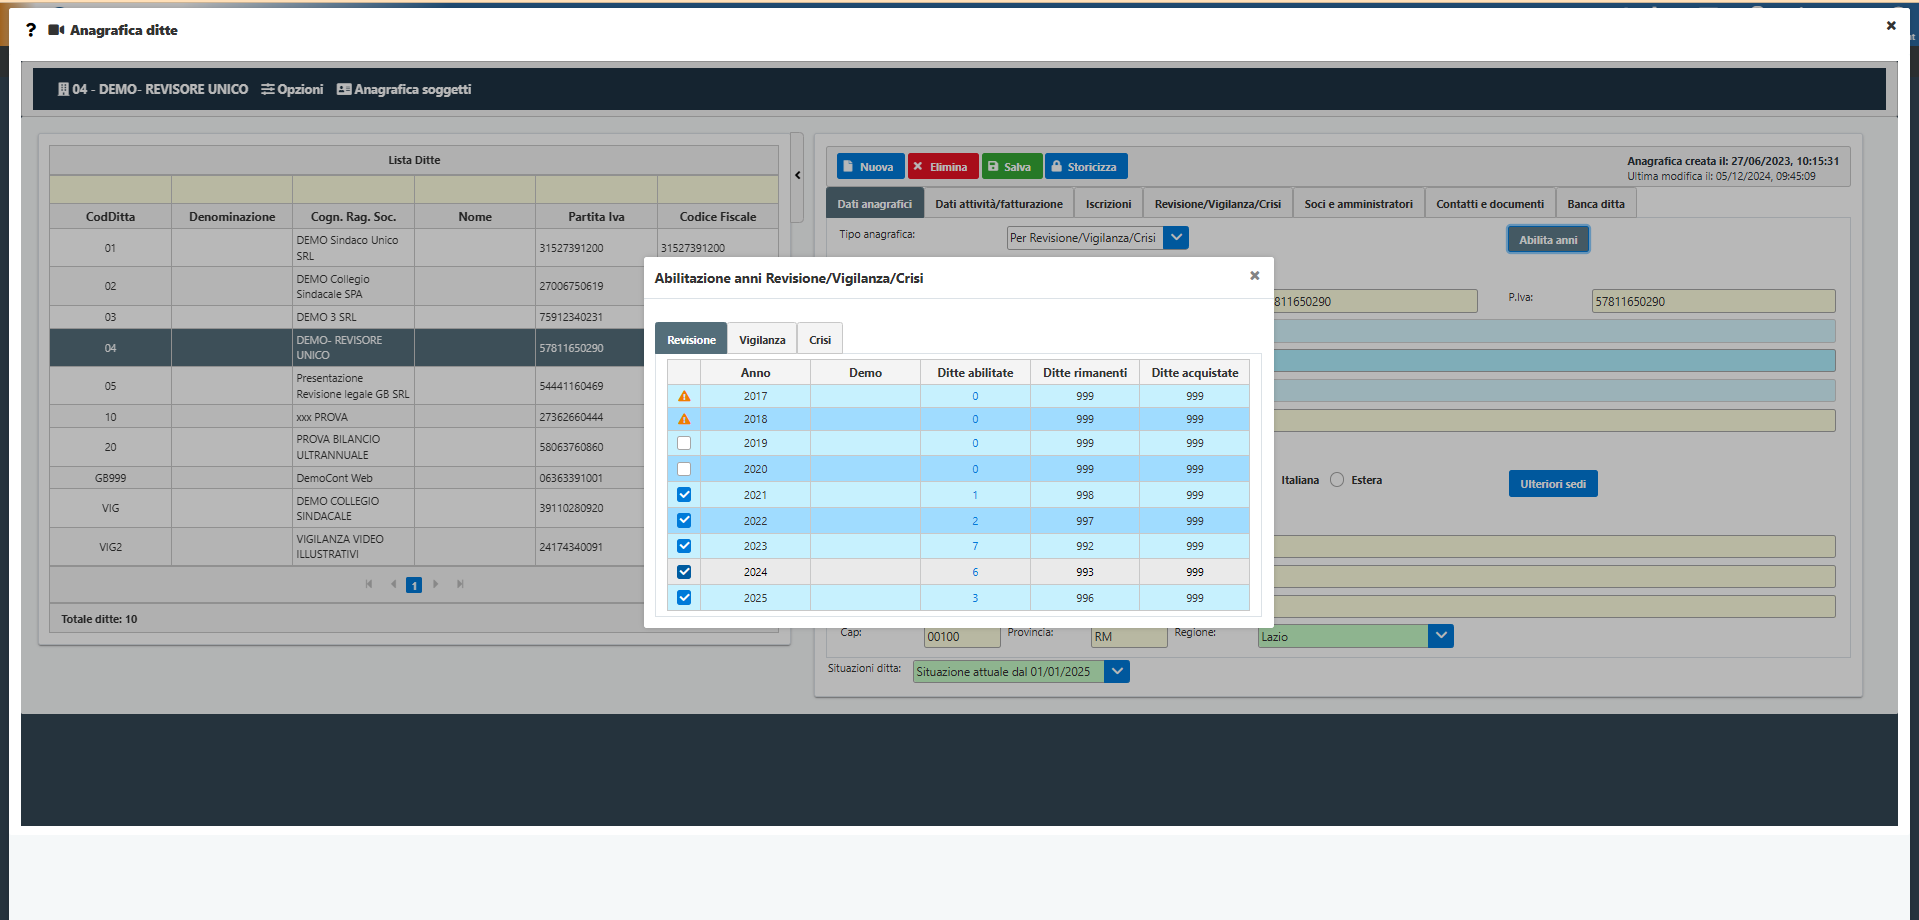Click the help question mark icon
Image resolution: width=1919 pixels, height=920 pixels.
click(31, 30)
